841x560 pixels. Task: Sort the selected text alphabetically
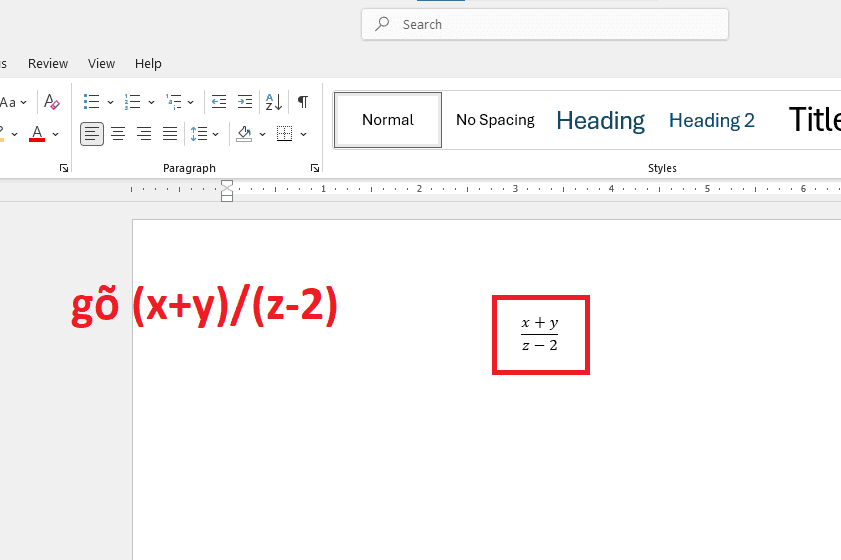click(x=274, y=101)
